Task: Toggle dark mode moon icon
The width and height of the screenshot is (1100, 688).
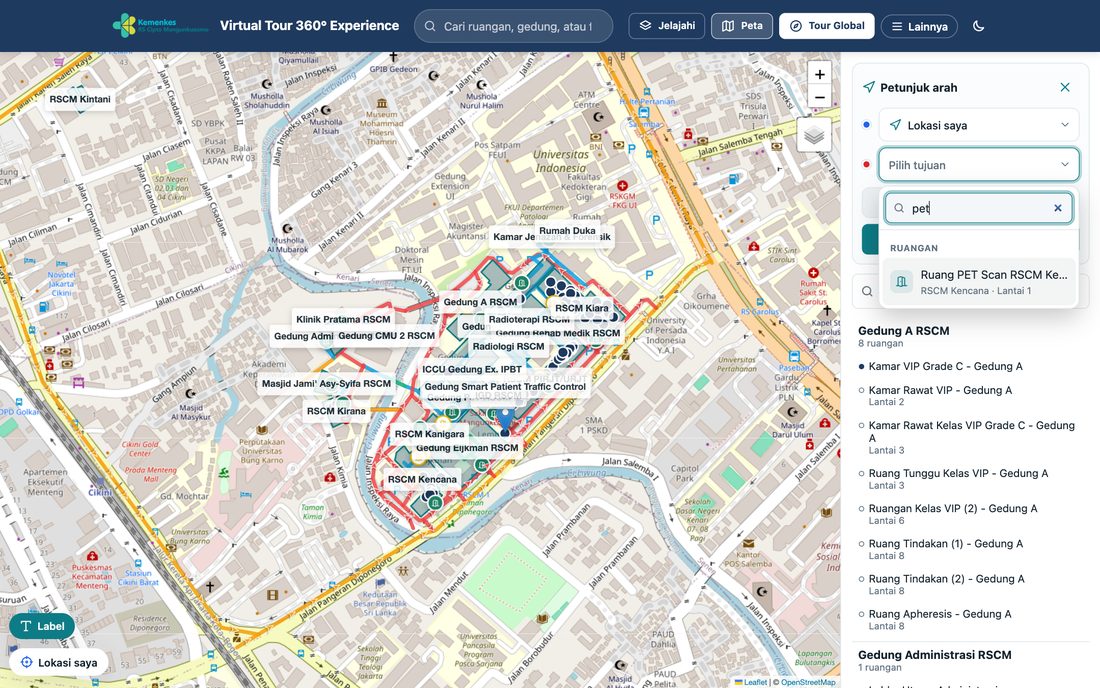Action: (x=979, y=26)
